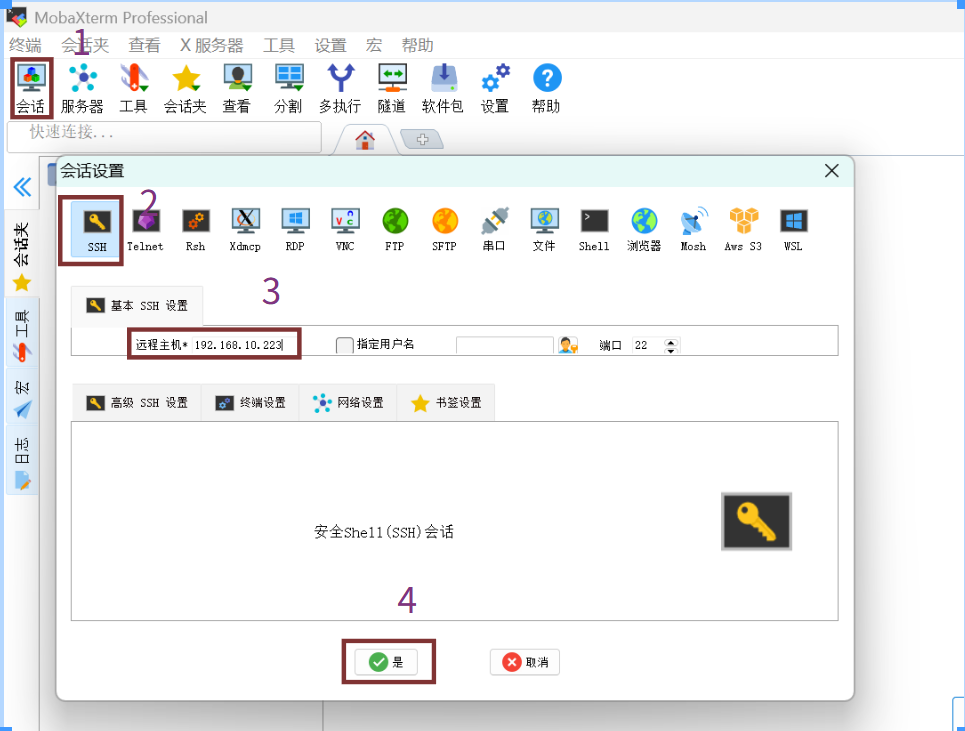
Task: Open the 工具 (Tools) toolbar icon
Action: click(x=134, y=88)
